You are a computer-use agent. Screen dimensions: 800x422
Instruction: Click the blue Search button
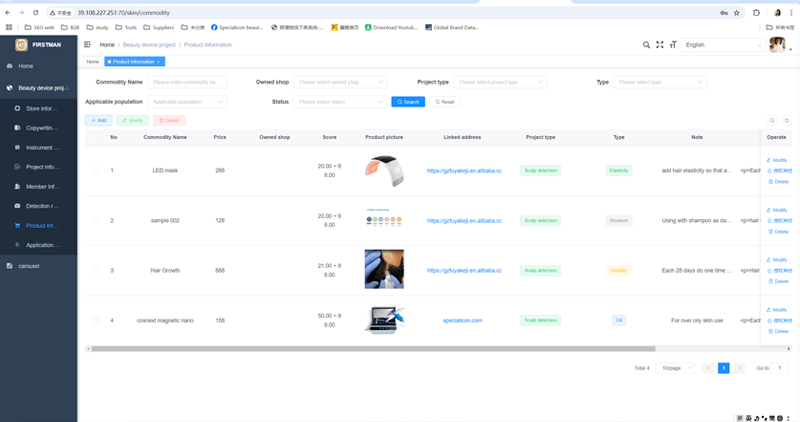tap(408, 102)
